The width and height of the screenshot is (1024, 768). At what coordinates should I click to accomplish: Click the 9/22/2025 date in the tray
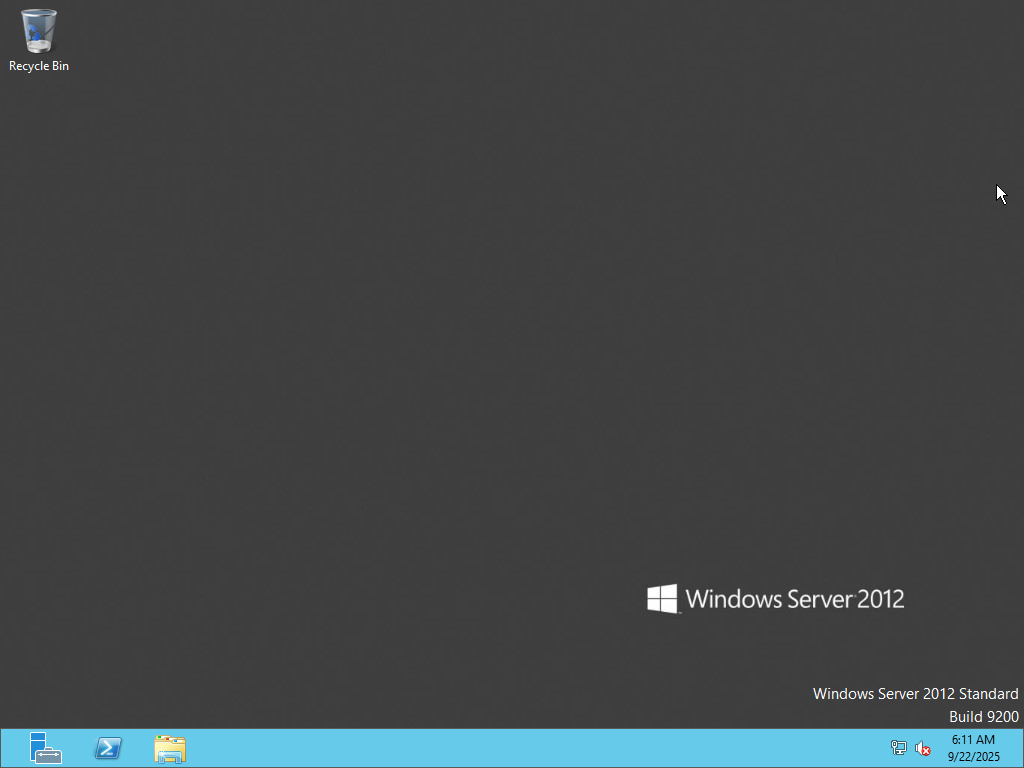pos(973,757)
